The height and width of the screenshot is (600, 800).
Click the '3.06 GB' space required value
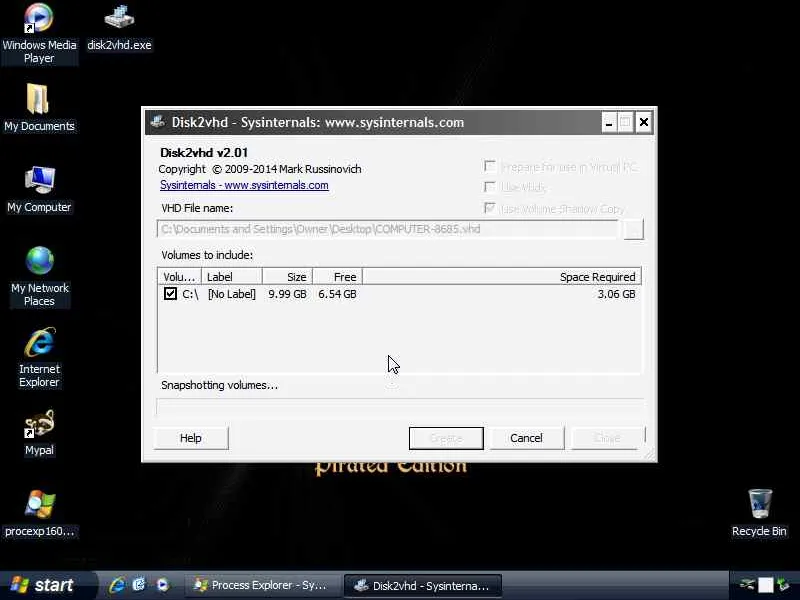616,294
